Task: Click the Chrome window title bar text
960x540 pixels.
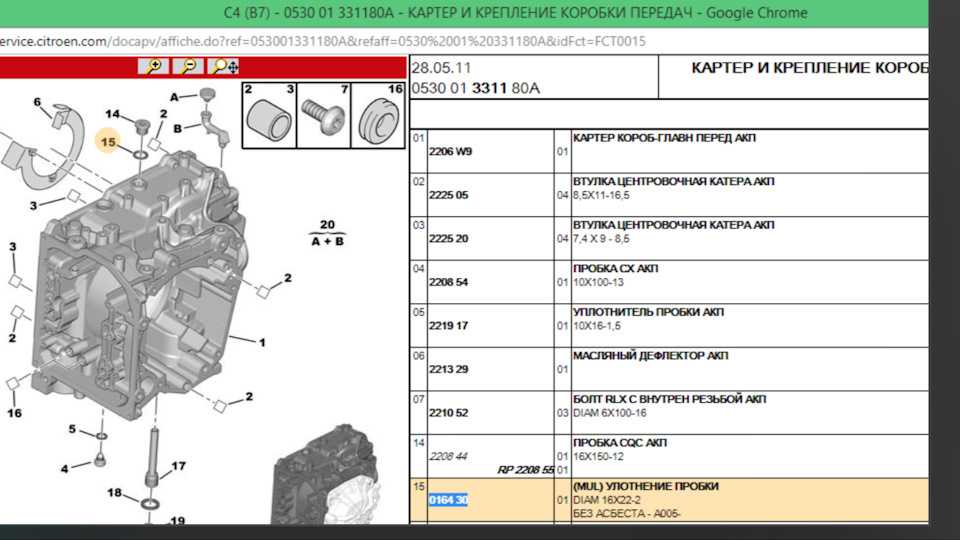Action: pos(516,12)
